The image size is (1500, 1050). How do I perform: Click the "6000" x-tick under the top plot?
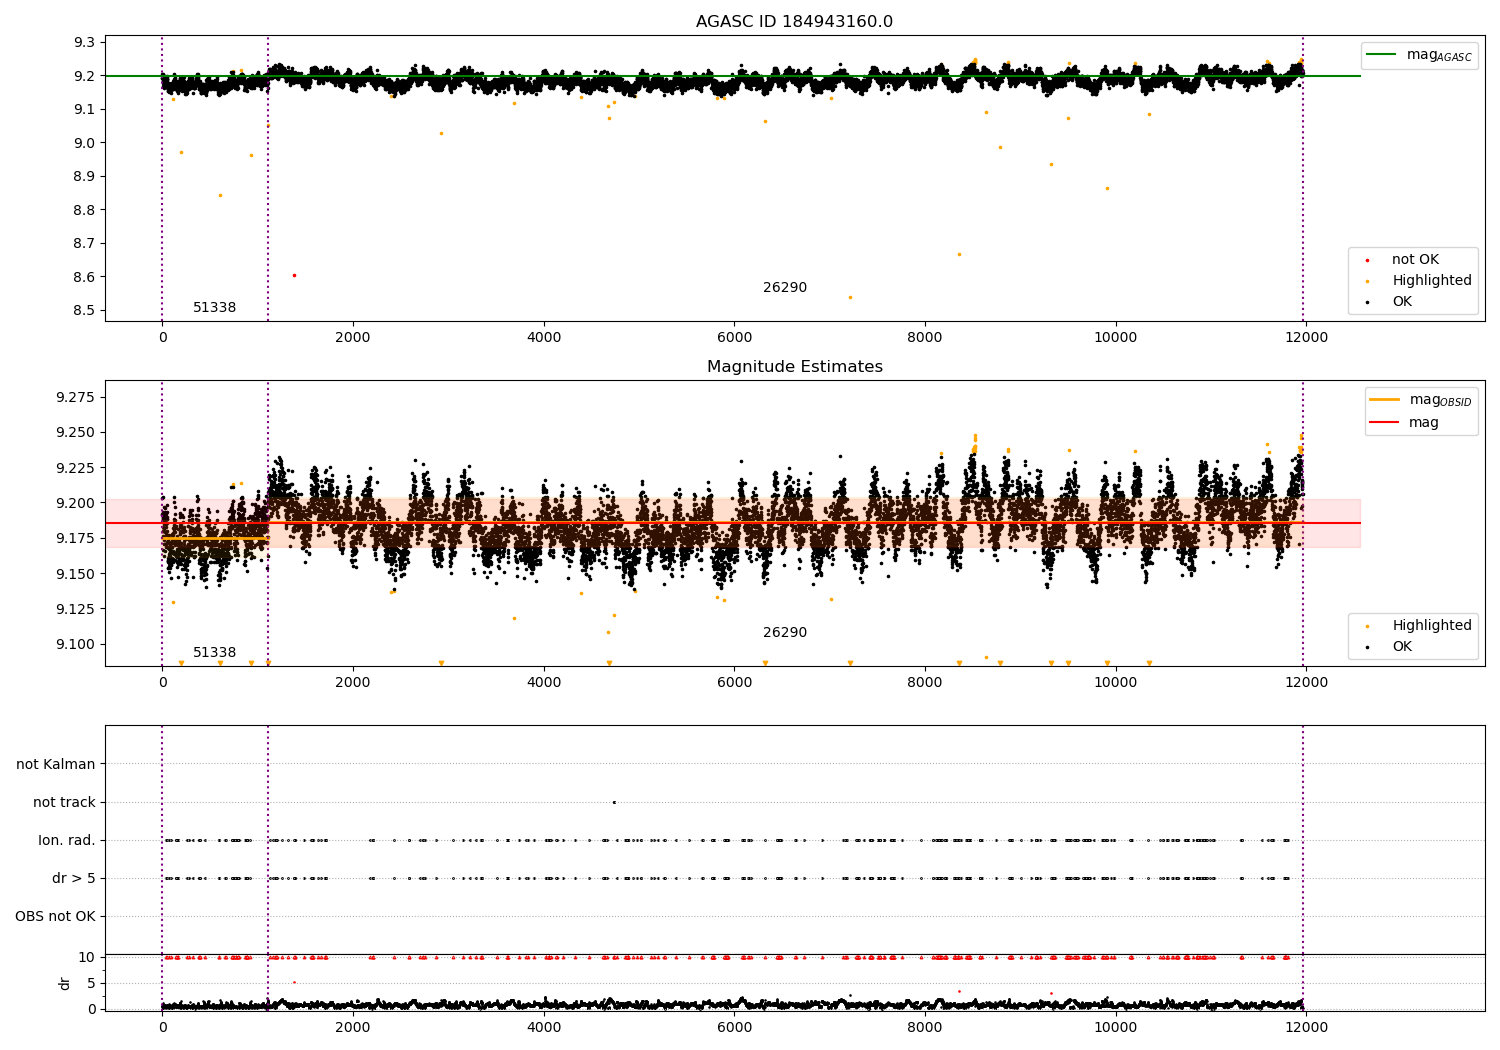(734, 338)
